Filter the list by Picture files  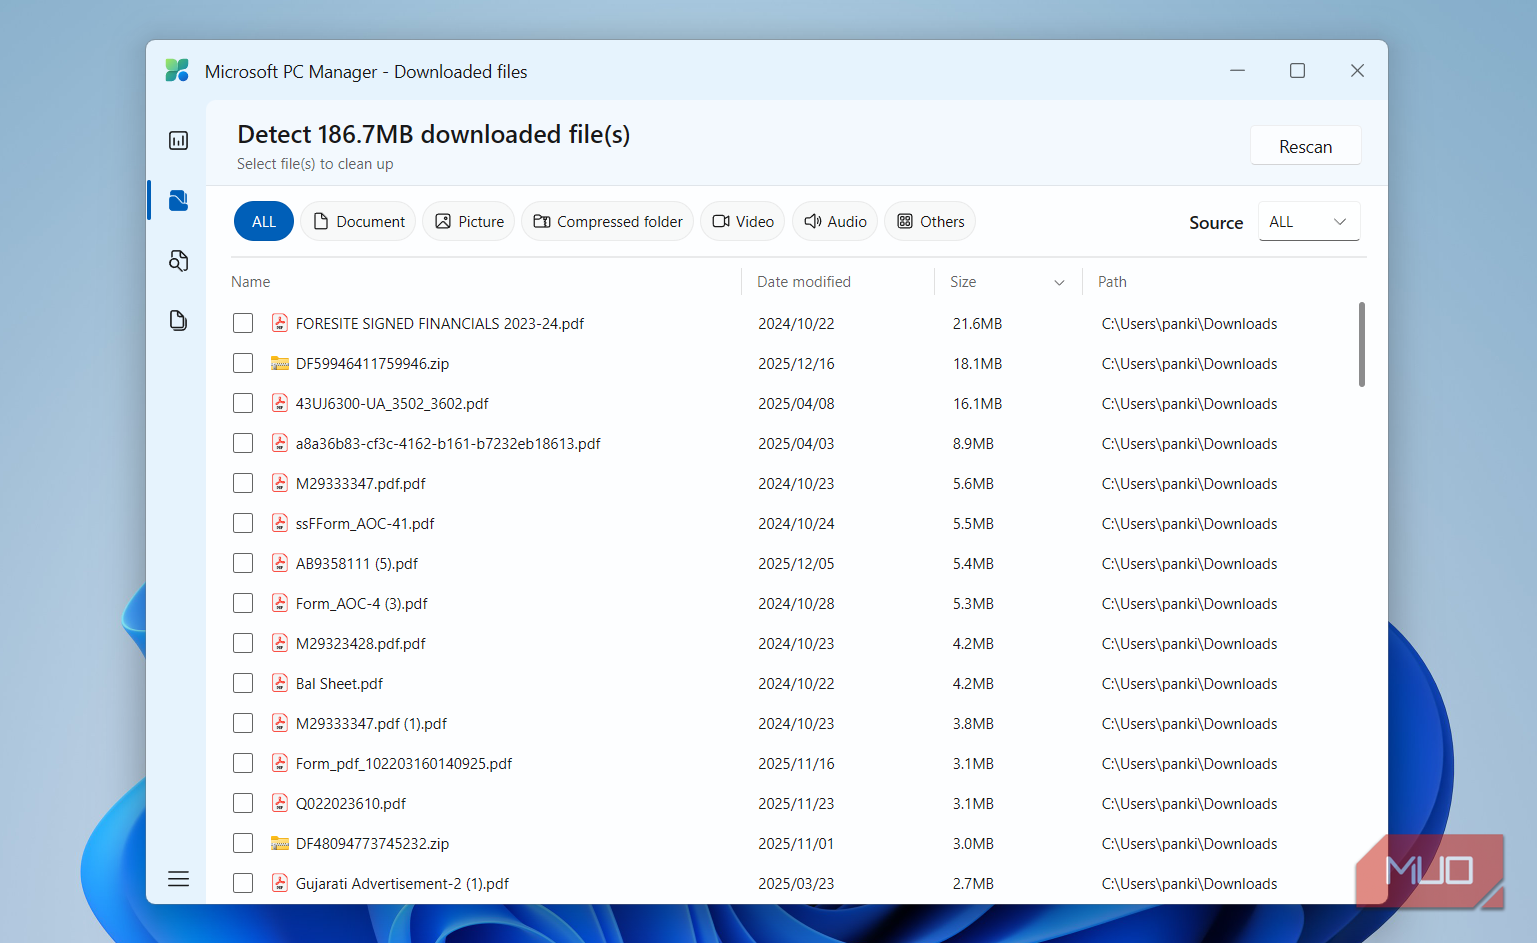[469, 221]
